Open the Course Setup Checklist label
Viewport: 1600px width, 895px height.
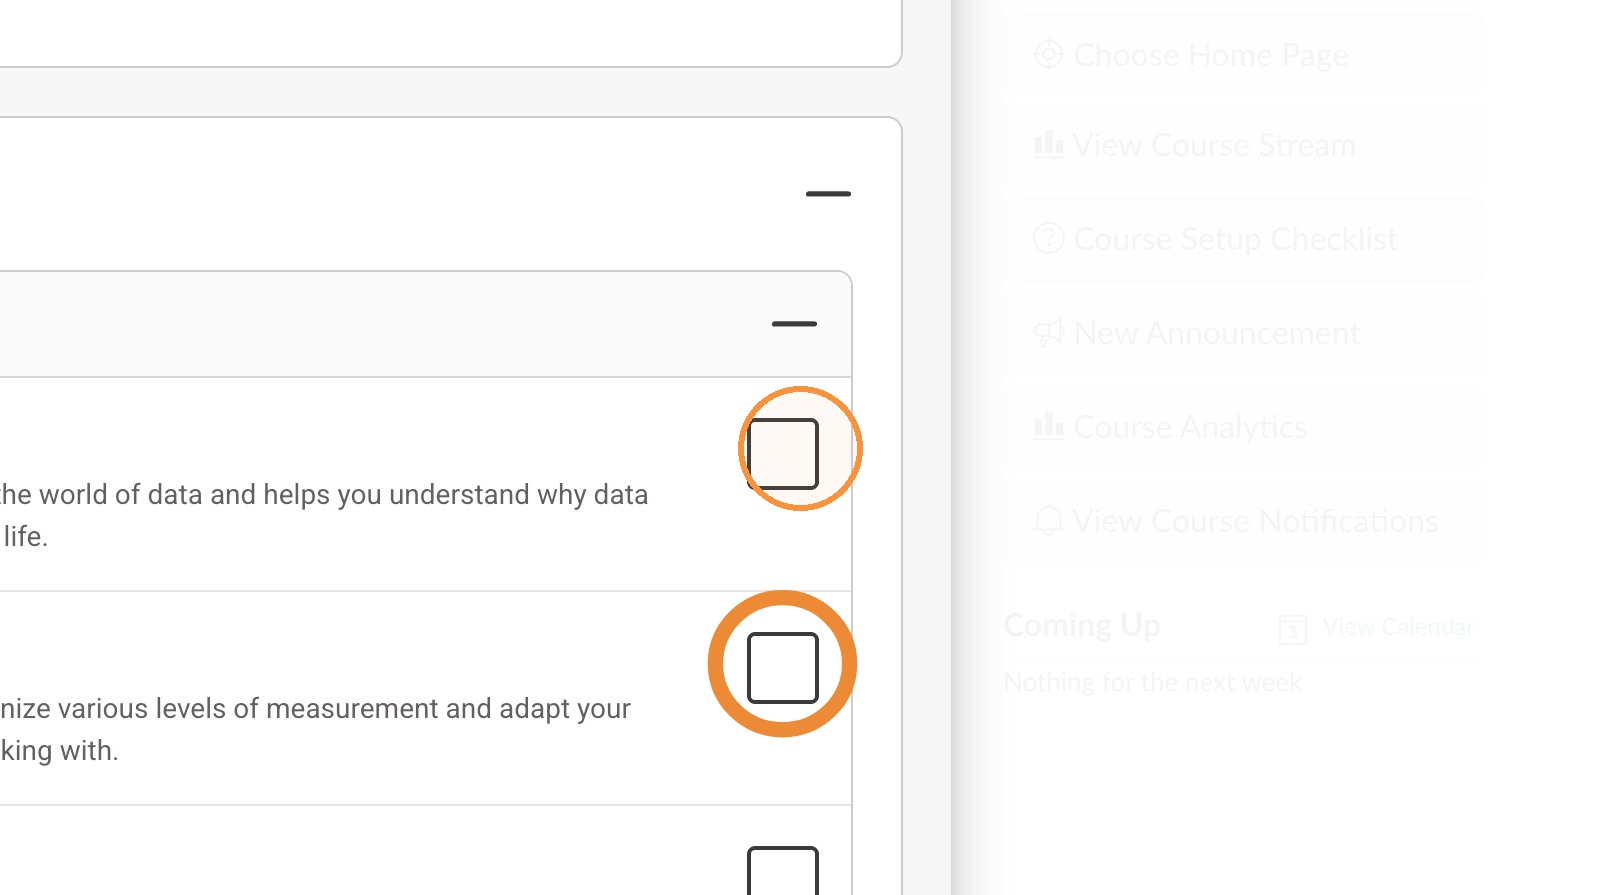1235,239
